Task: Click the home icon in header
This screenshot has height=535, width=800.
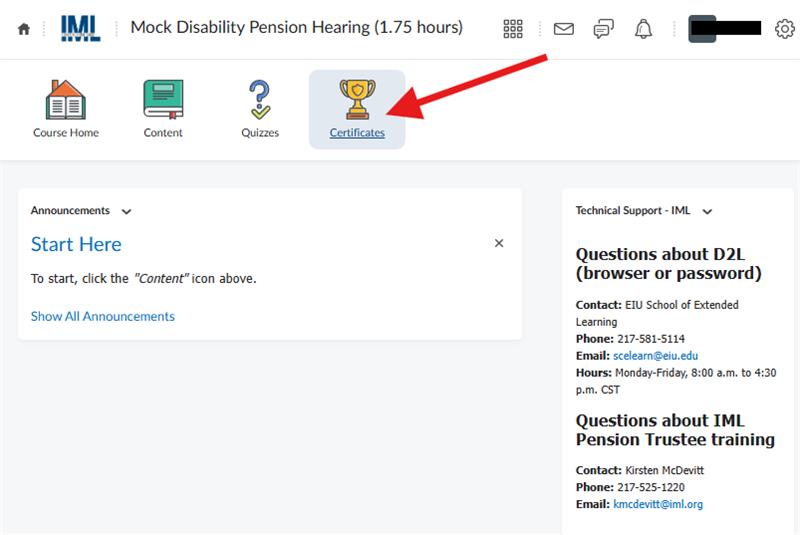Action: click(x=24, y=29)
